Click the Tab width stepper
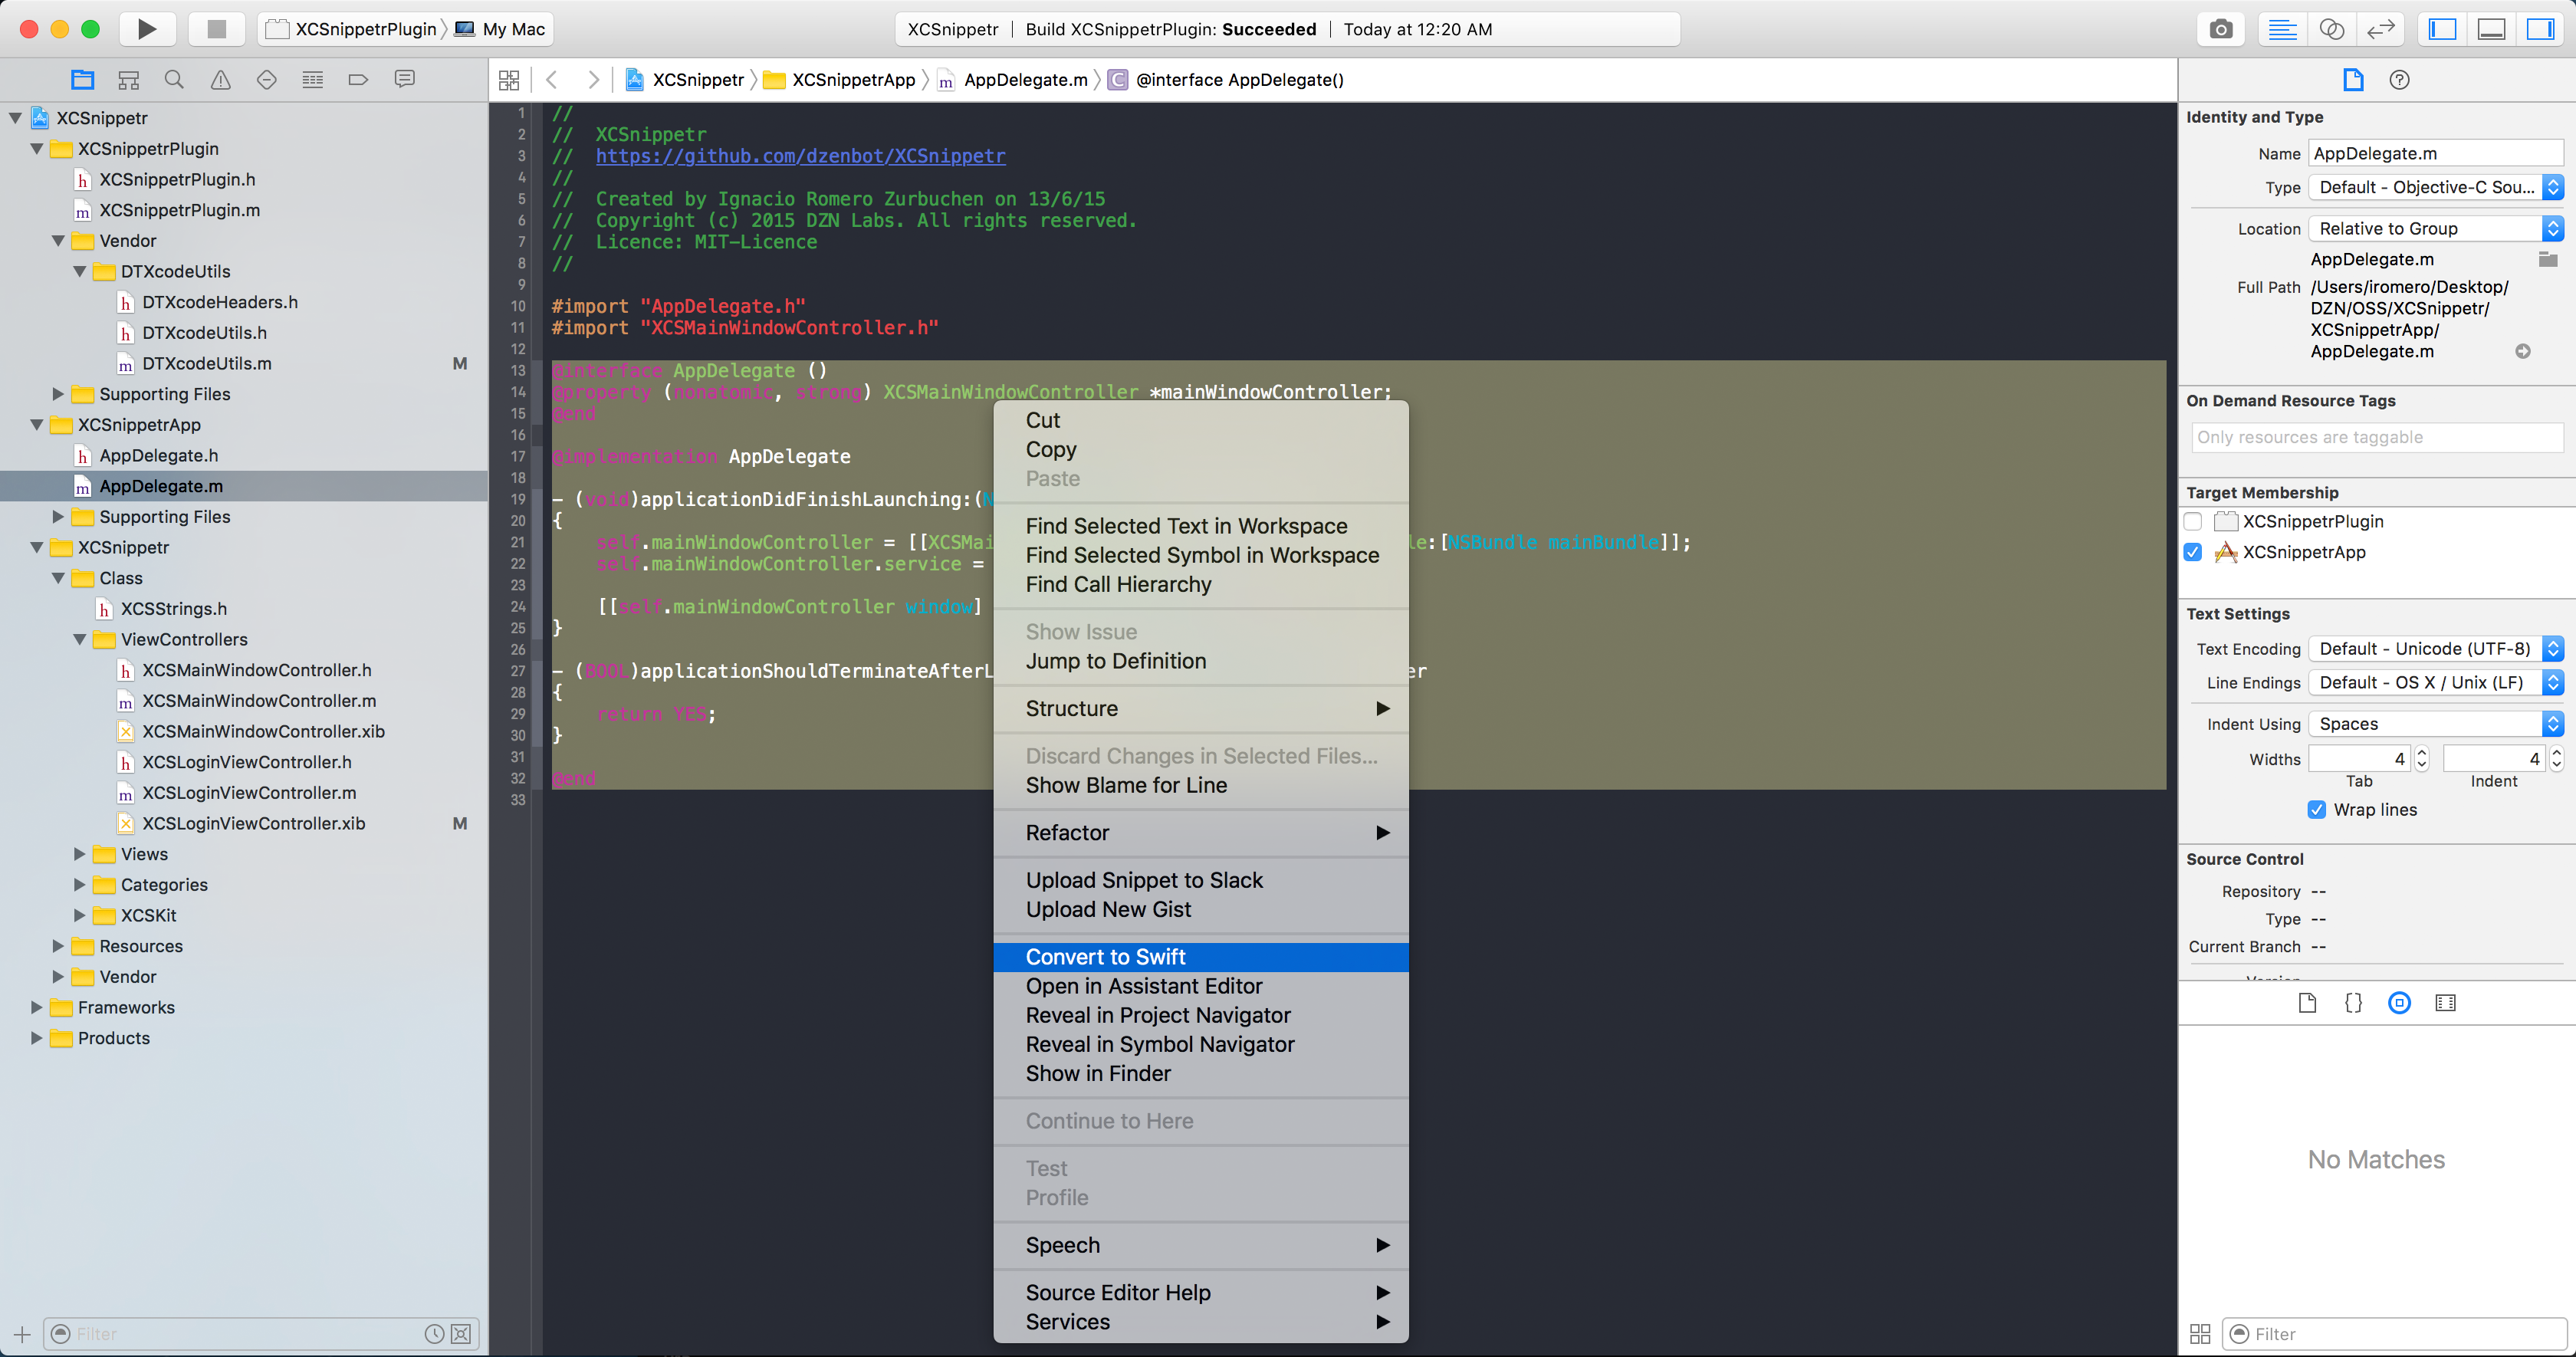The width and height of the screenshot is (2576, 1357). point(2422,759)
